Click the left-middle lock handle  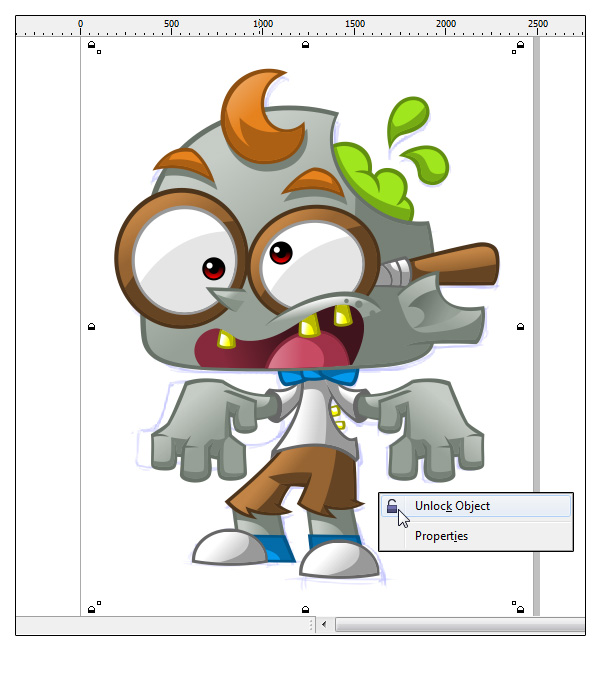click(x=92, y=327)
